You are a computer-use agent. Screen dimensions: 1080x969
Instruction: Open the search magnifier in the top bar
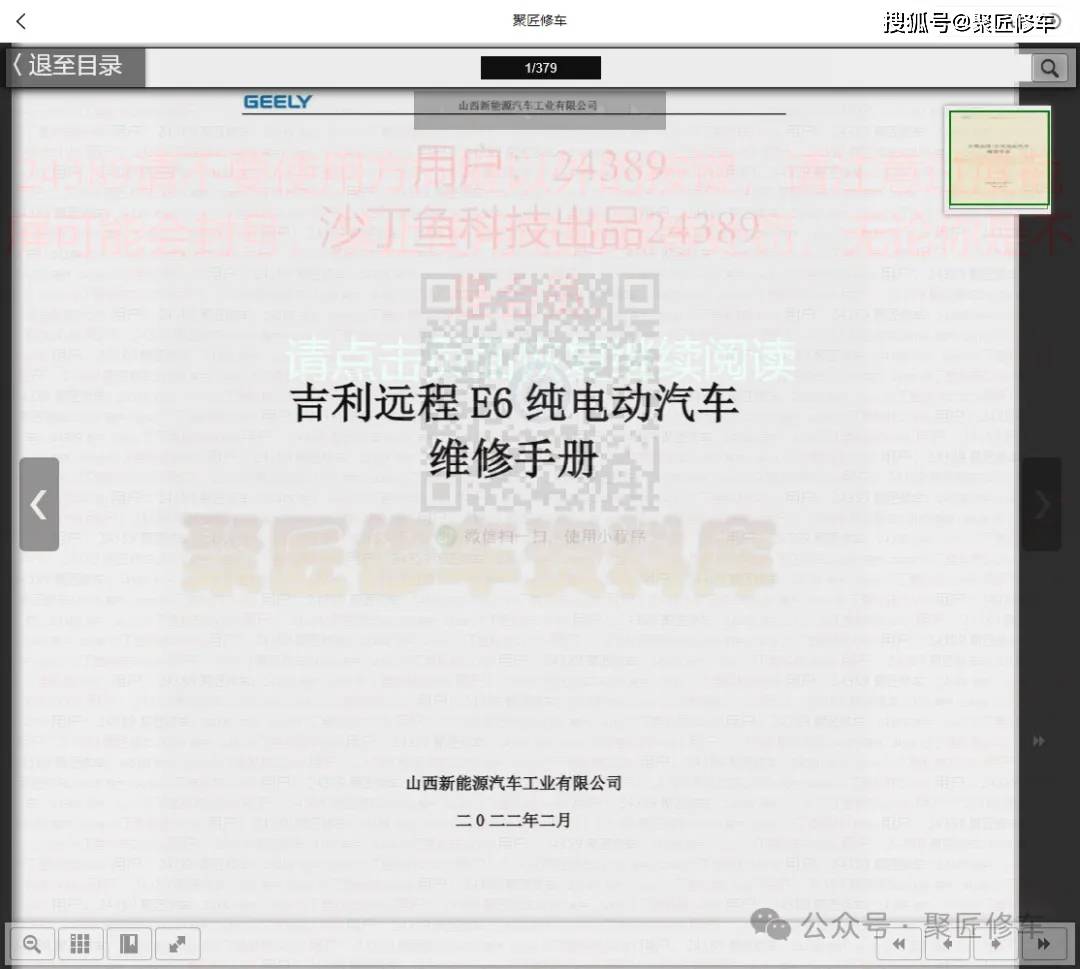tap(1050, 67)
